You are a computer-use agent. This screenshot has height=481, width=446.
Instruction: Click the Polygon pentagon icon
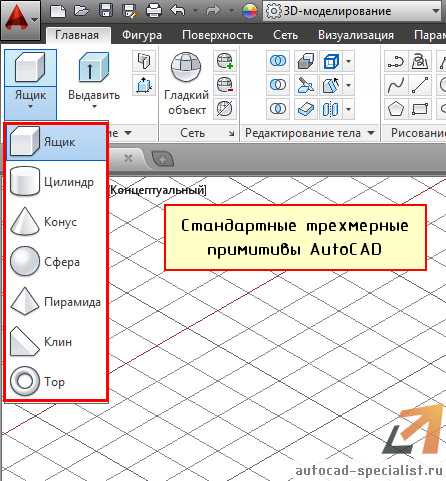(x=396, y=109)
